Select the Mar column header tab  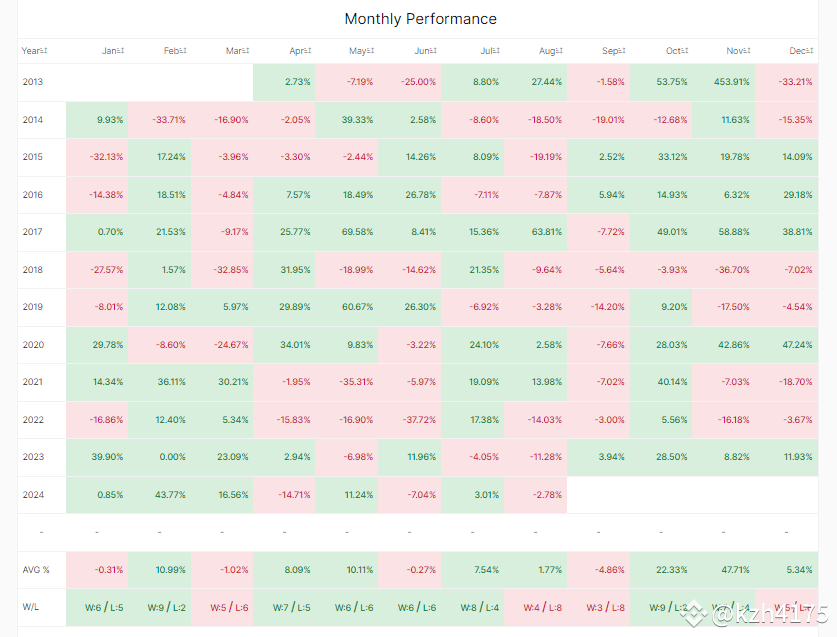236,50
